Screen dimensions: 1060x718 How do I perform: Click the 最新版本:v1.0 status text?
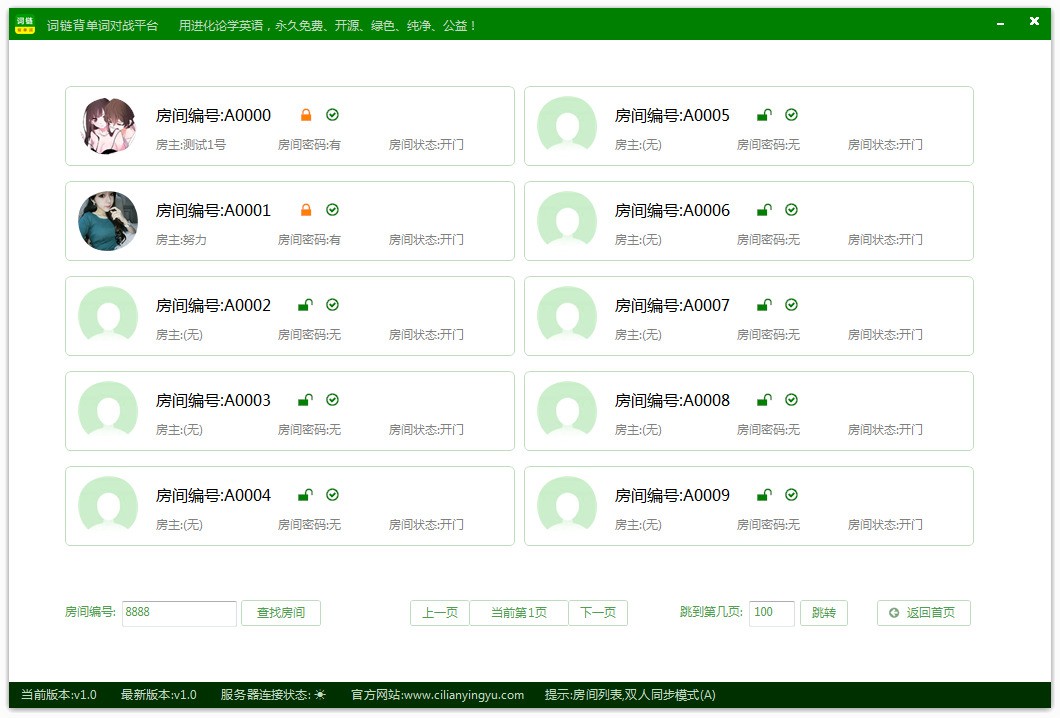159,695
